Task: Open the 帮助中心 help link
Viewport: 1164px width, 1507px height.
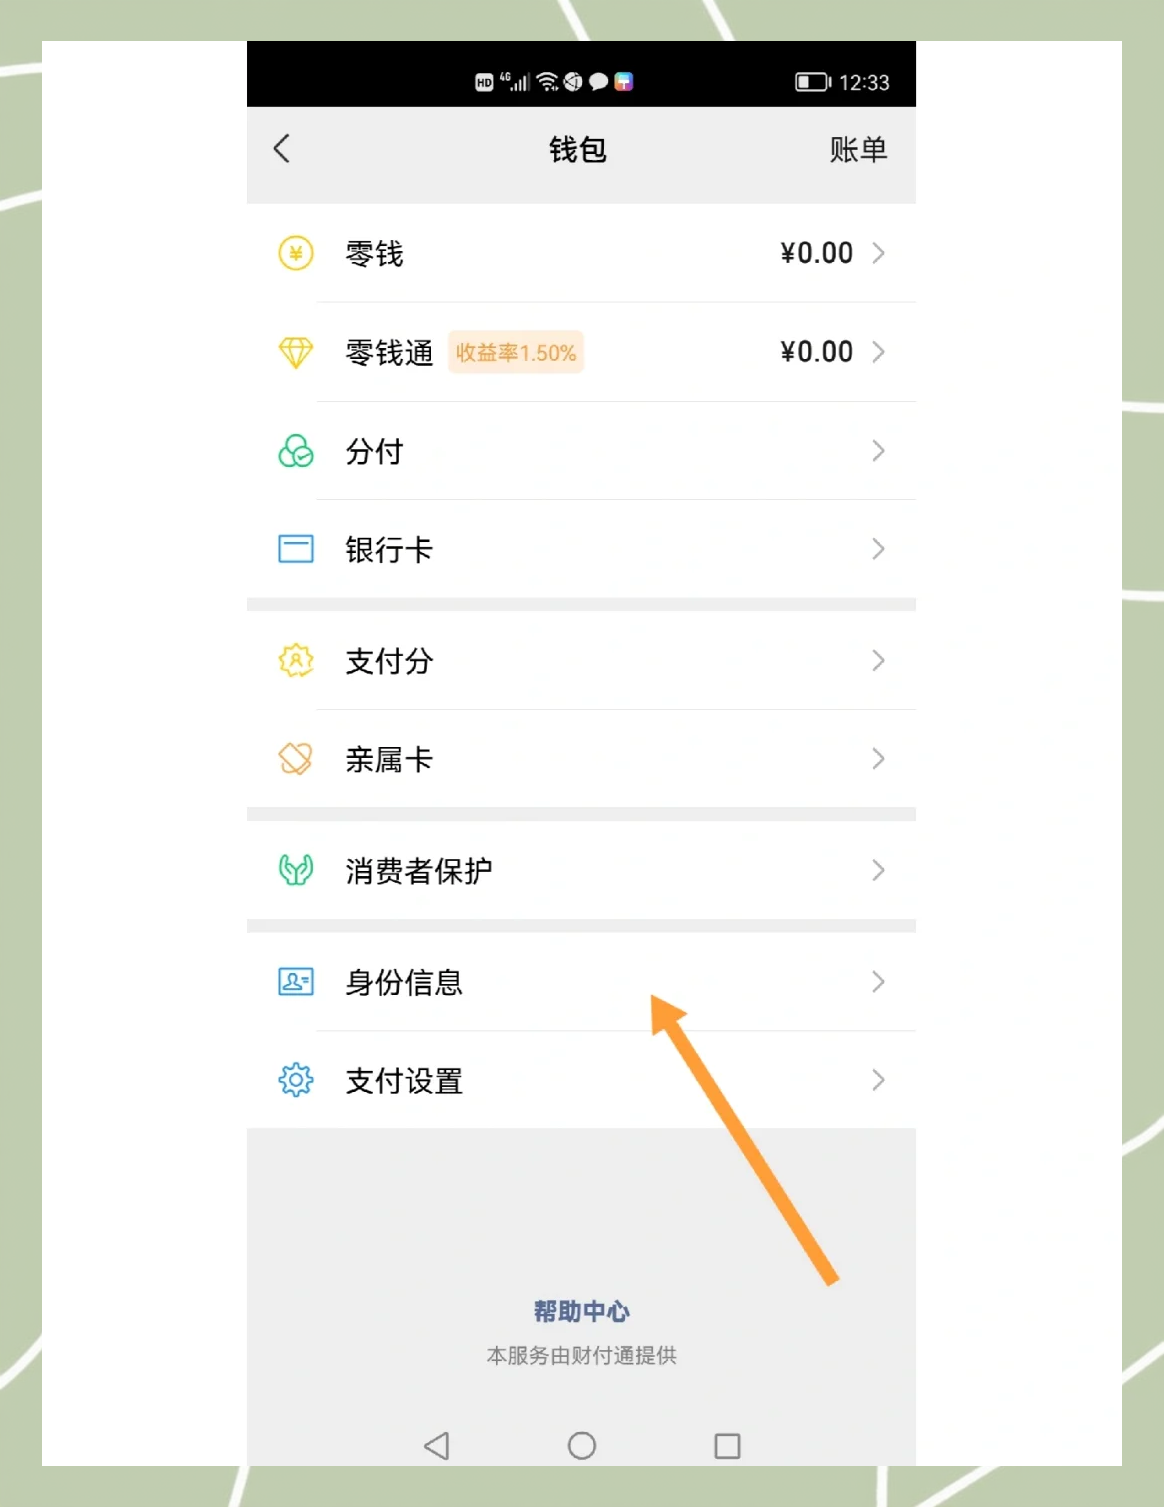Action: click(x=581, y=1311)
